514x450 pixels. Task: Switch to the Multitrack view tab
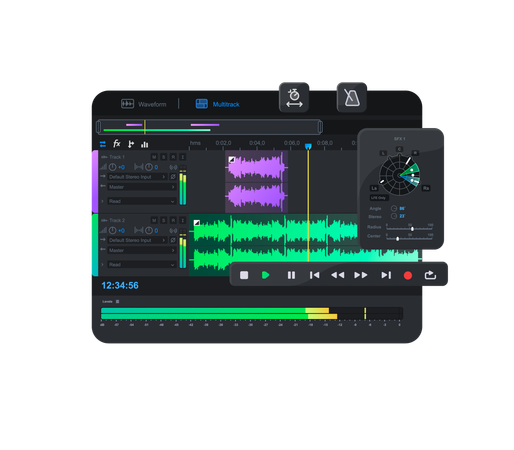tap(217, 104)
